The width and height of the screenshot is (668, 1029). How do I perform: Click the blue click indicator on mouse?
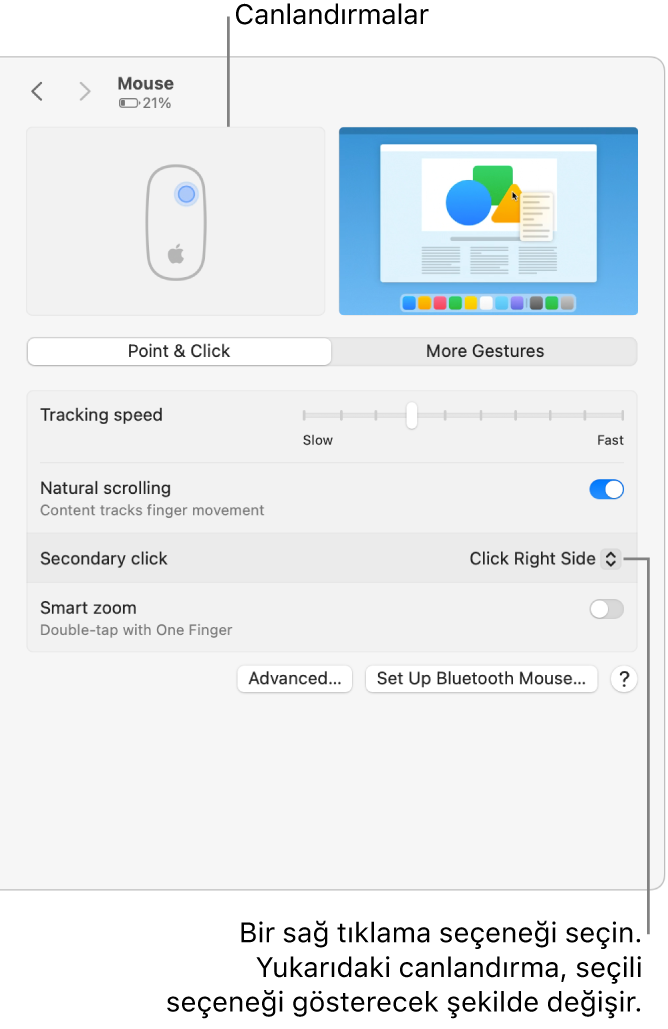tap(186, 194)
